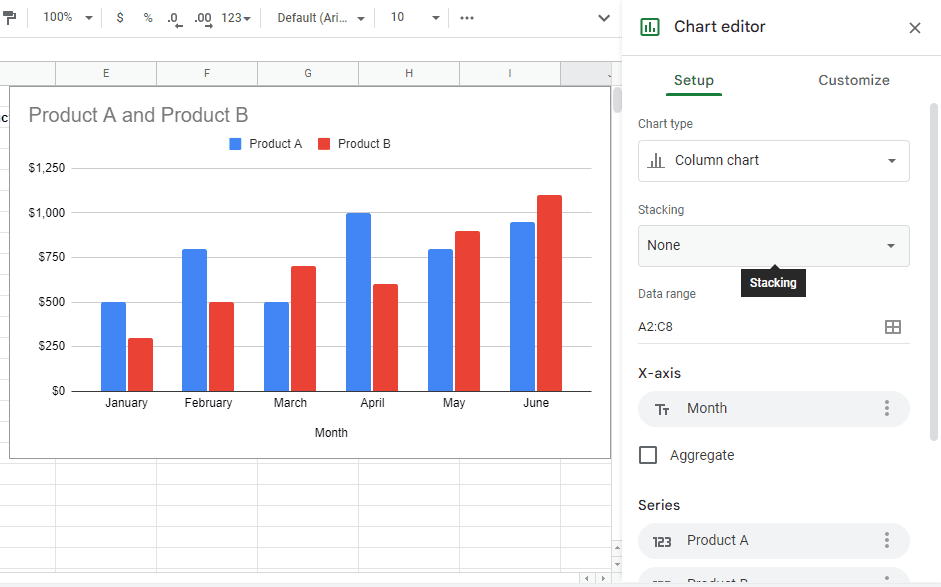941x587 pixels.
Task: Click the select data range grid icon
Action: pyautogui.click(x=893, y=327)
